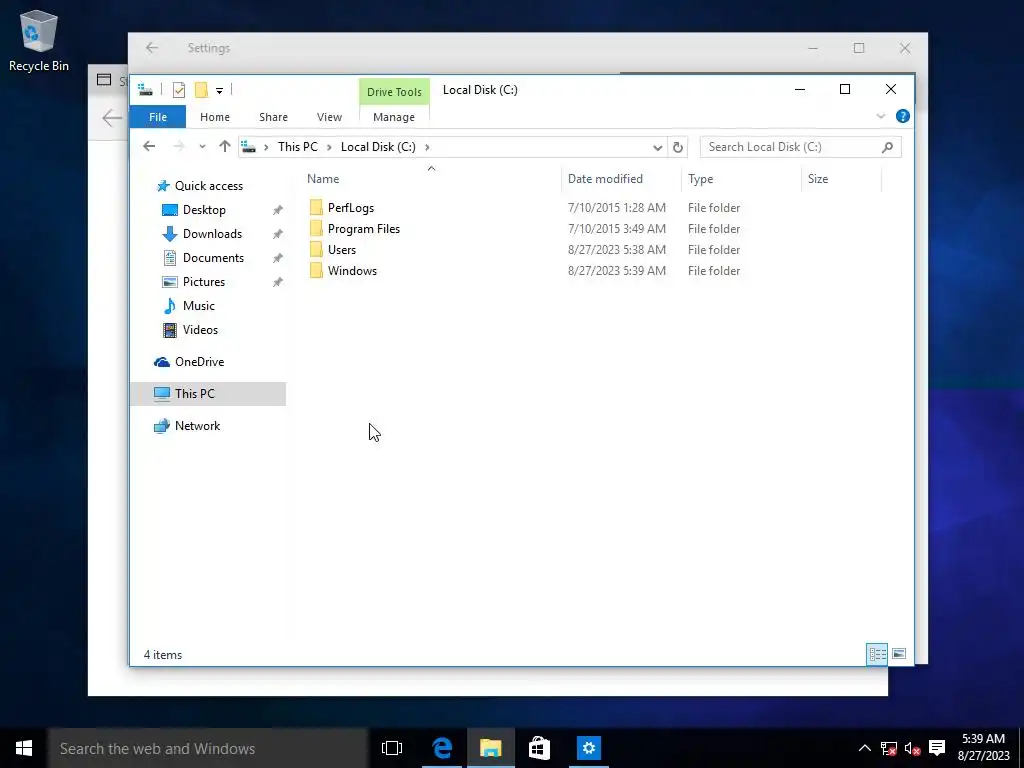Open Desktop in the navigation pane

click(x=204, y=210)
